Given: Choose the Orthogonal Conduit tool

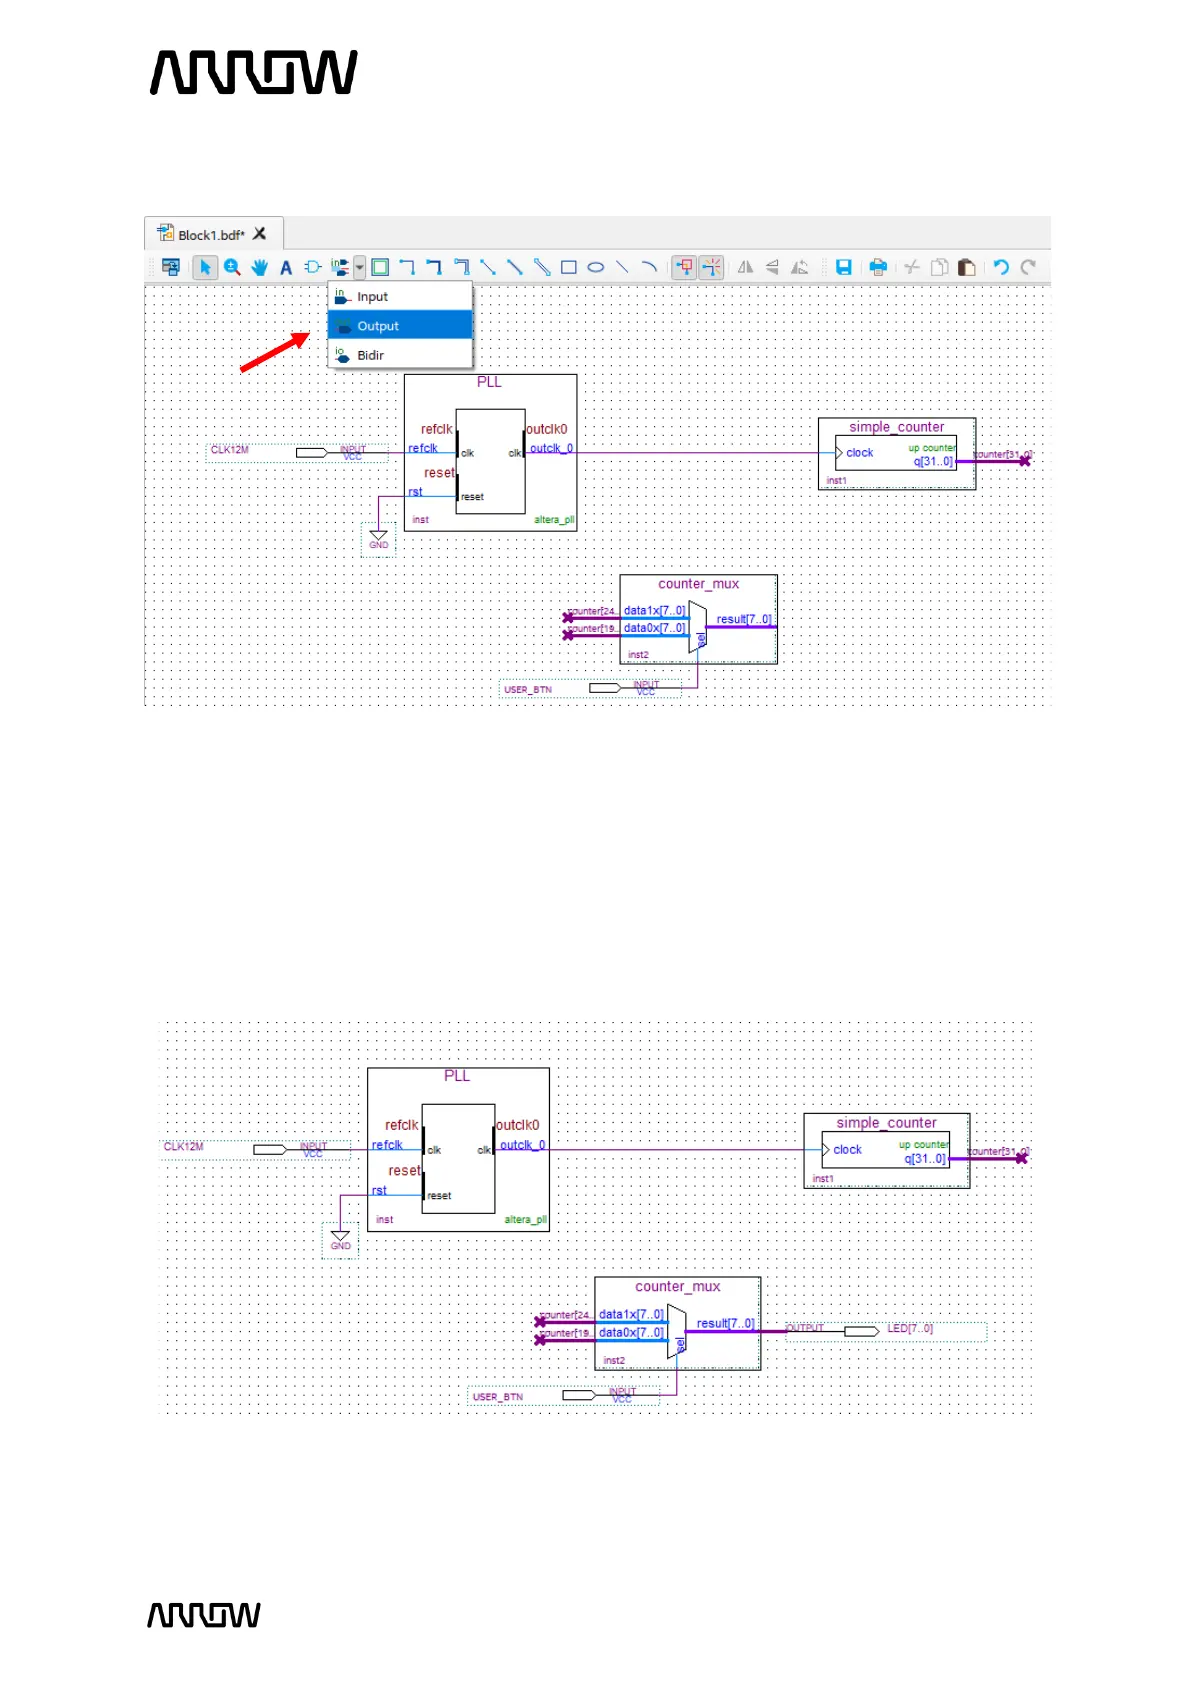Looking at the screenshot, I should tap(461, 267).
